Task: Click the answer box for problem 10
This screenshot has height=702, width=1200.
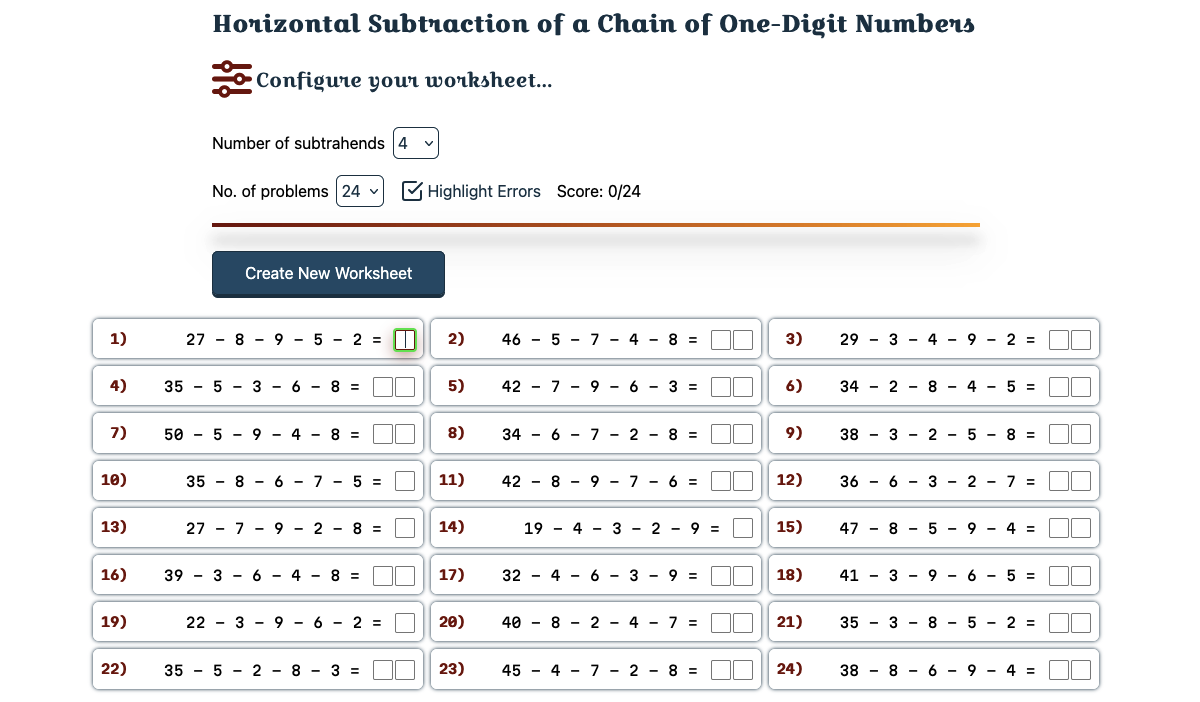Action: click(x=405, y=480)
